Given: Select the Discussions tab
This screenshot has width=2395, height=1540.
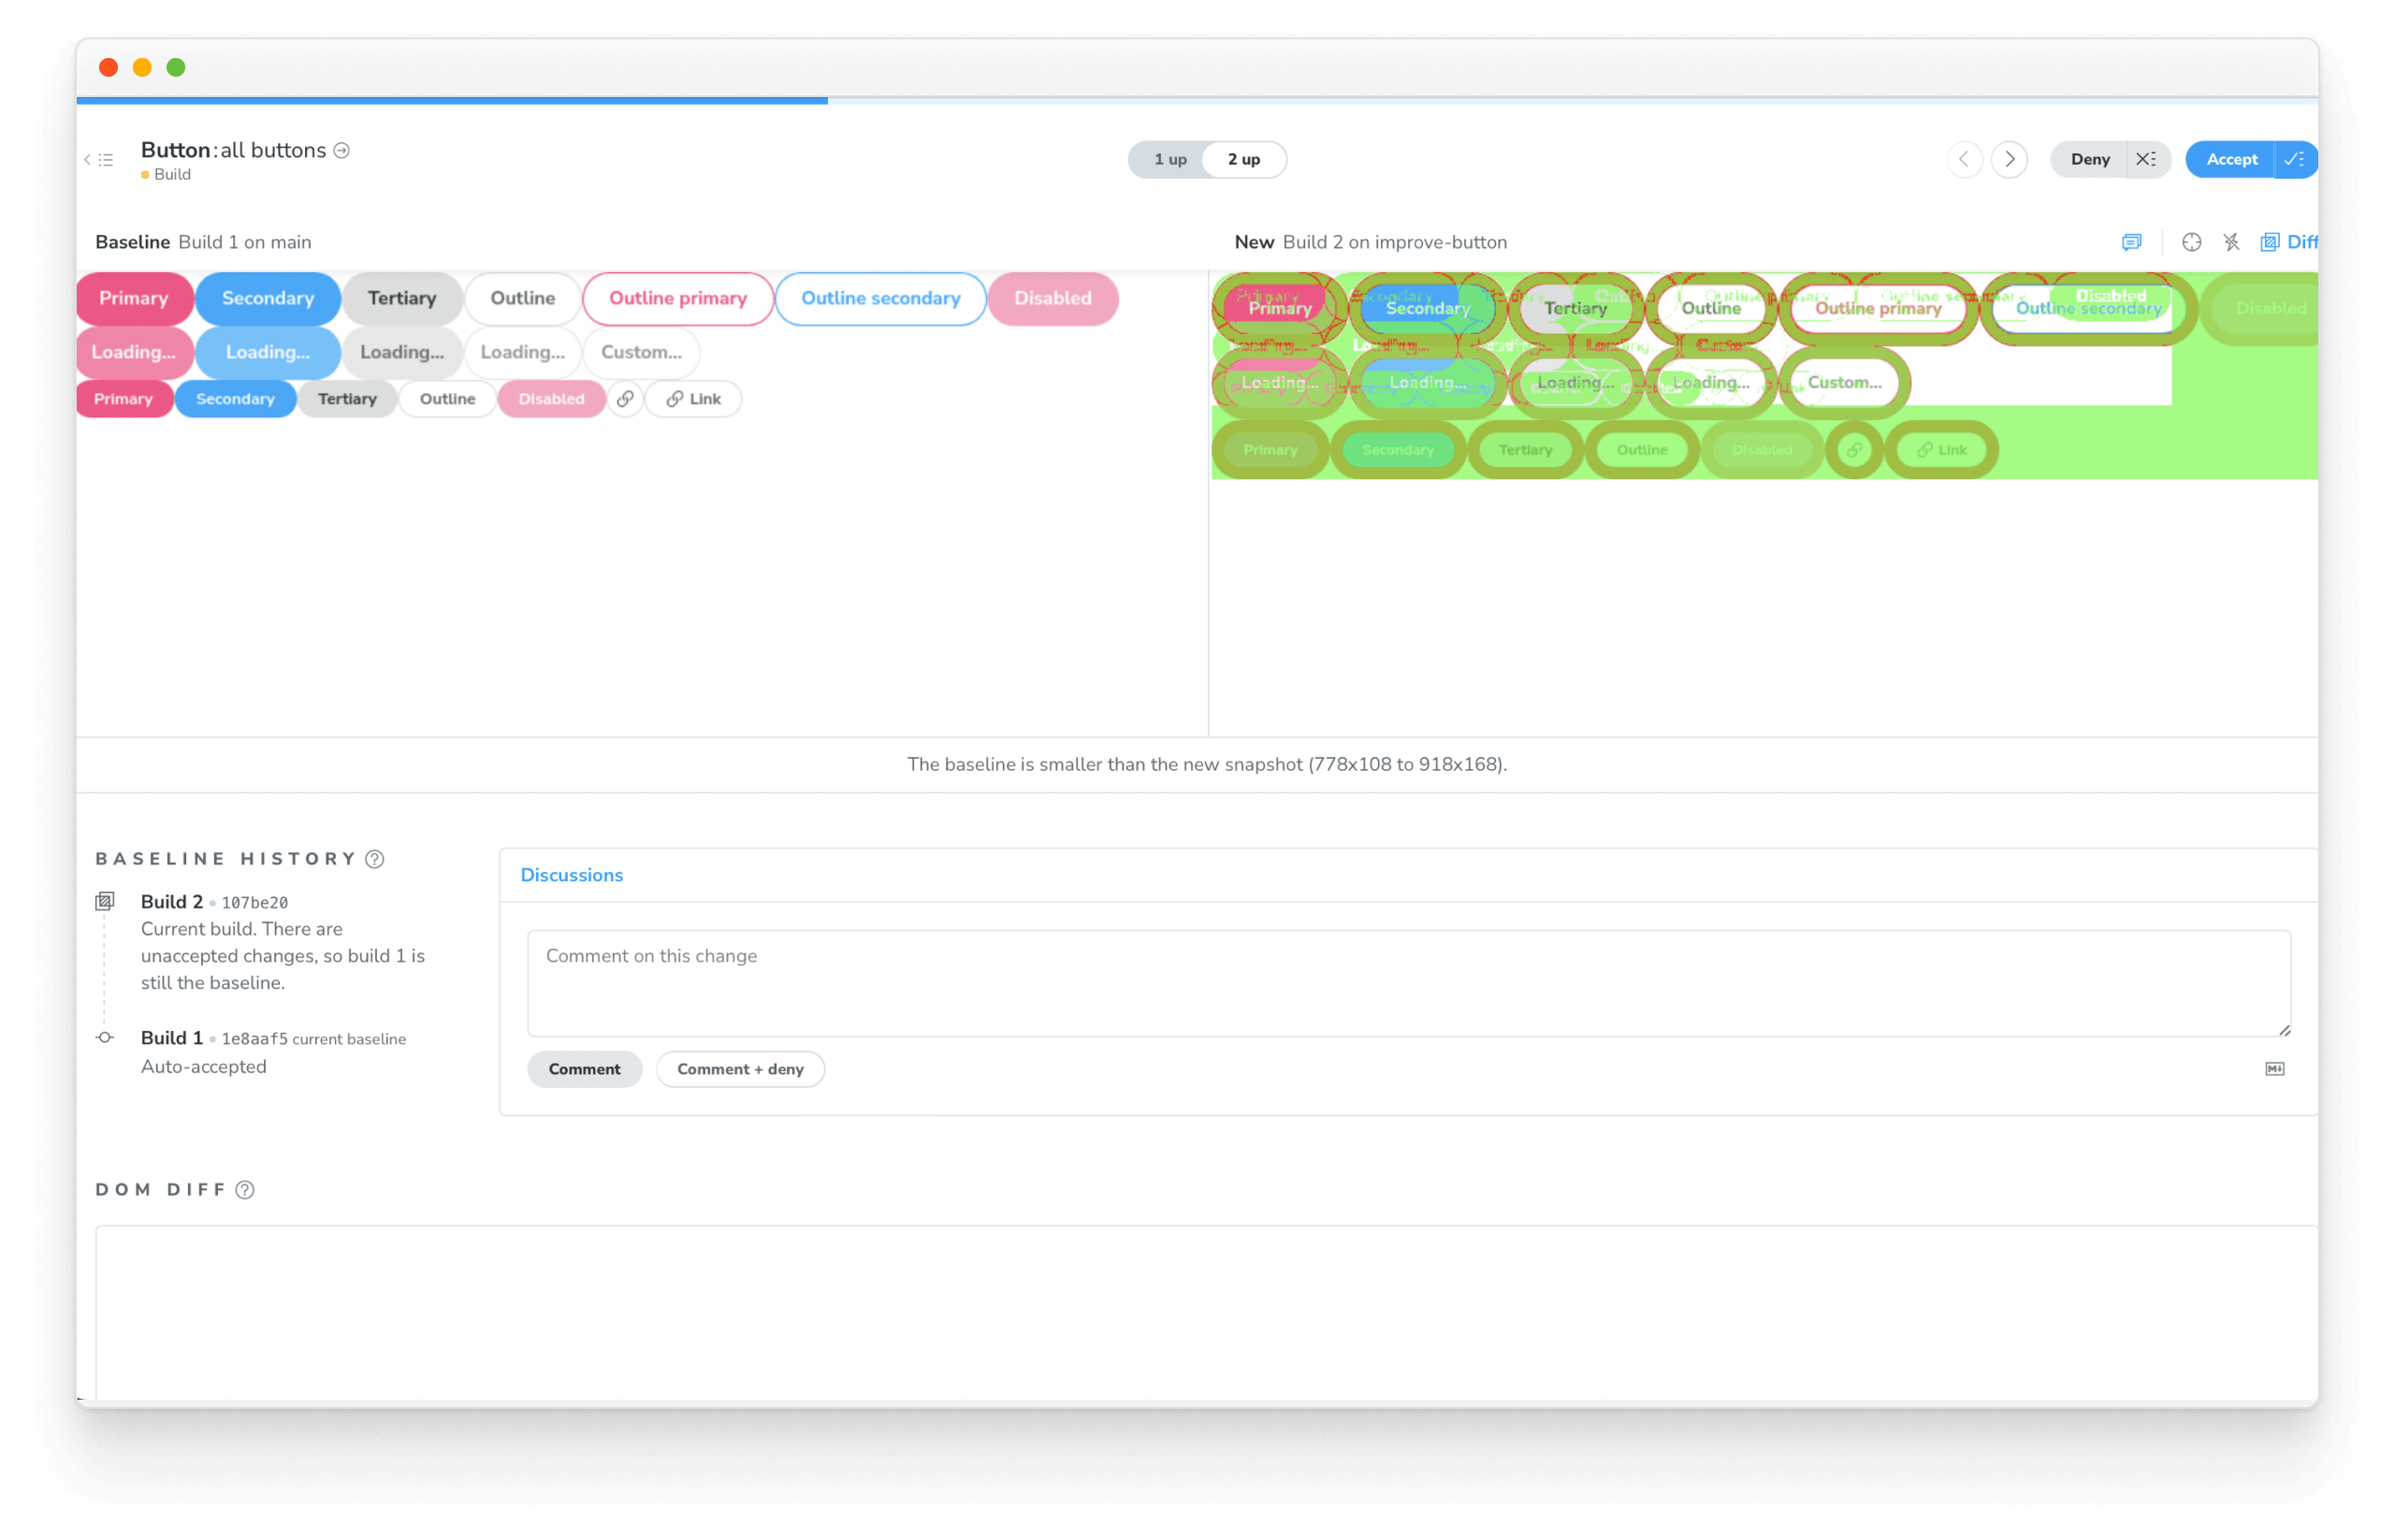Looking at the screenshot, I should click(571, 875).
